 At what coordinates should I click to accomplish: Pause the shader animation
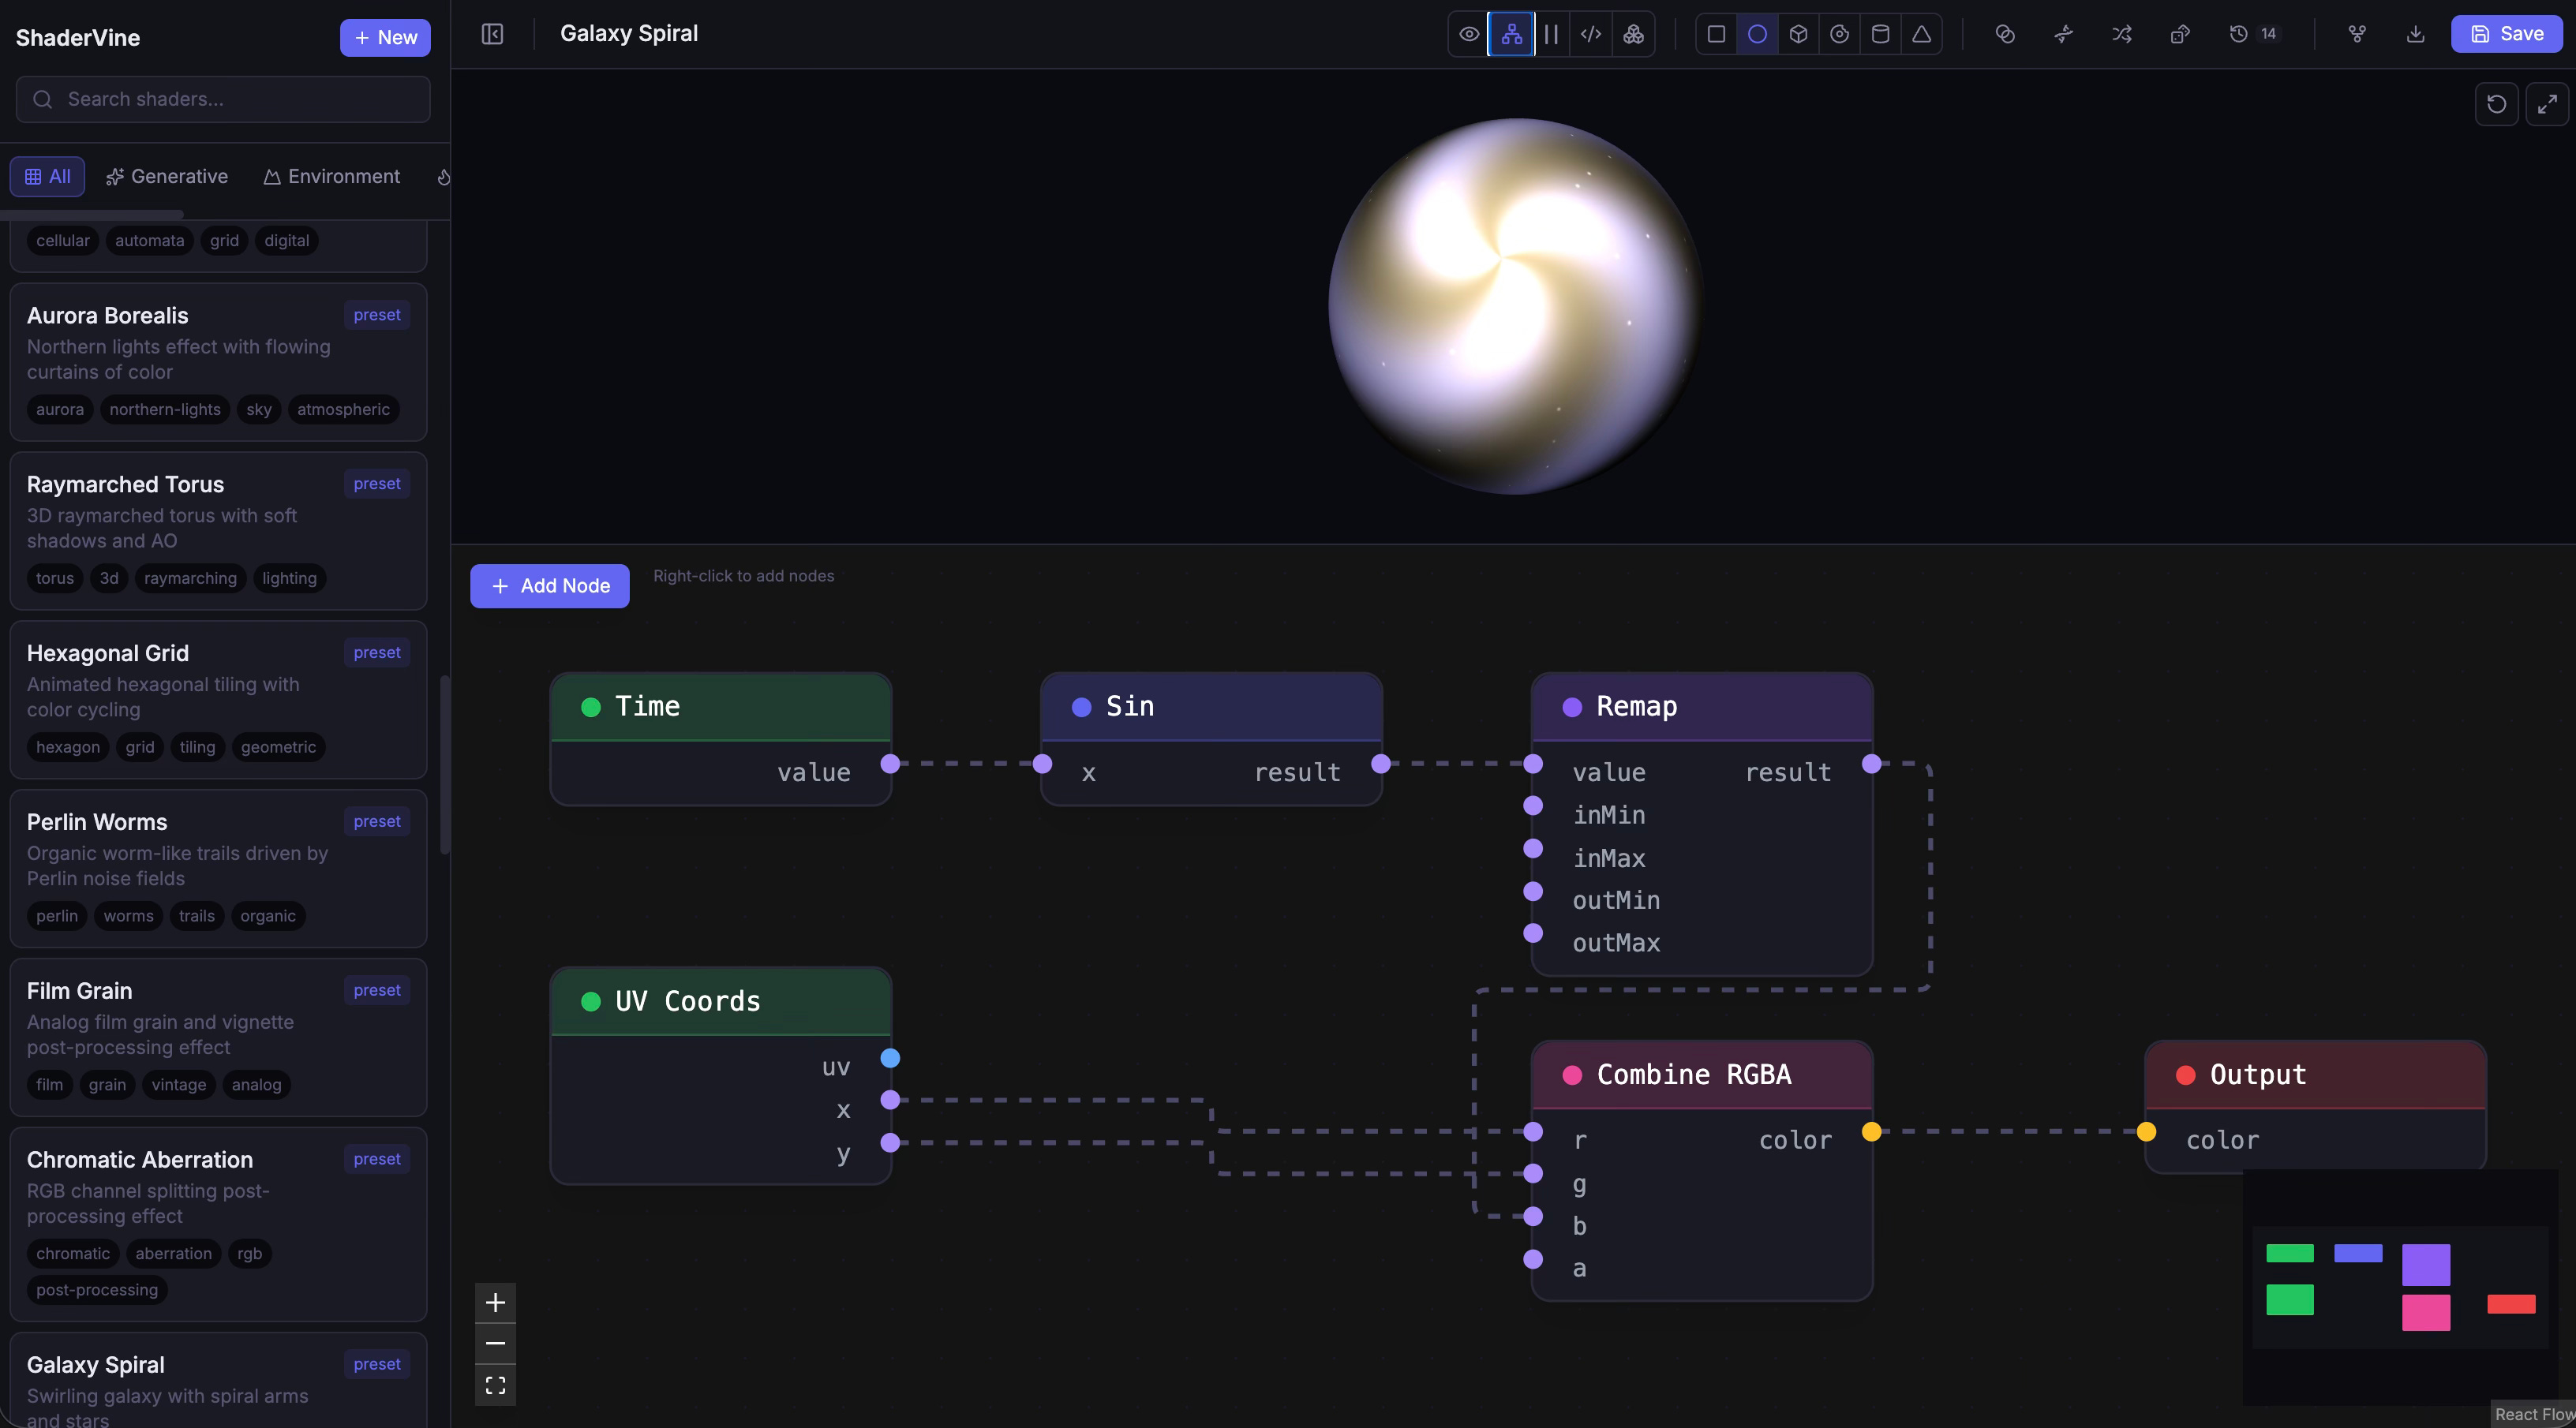[1551, 34]
